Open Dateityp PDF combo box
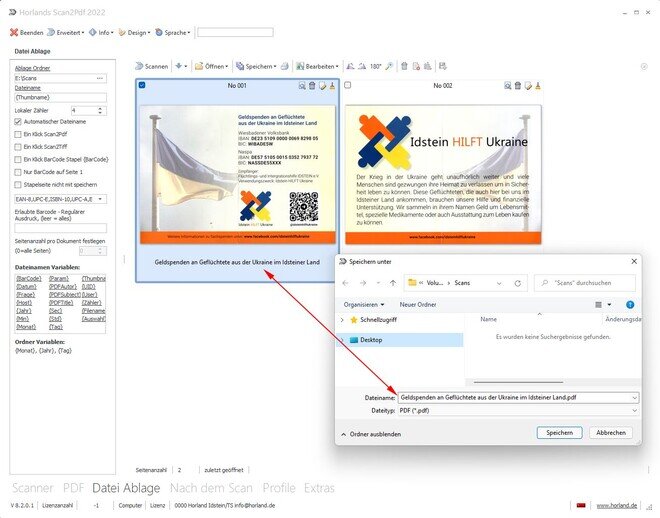 click(x=518, y=410)
